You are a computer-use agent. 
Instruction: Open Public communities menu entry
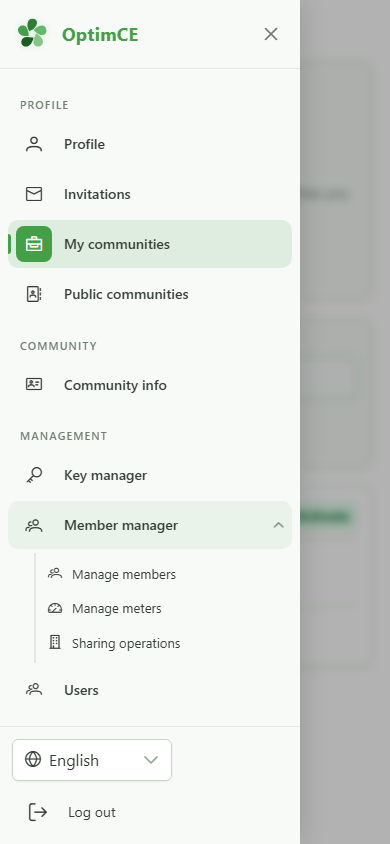coord(150,294)
